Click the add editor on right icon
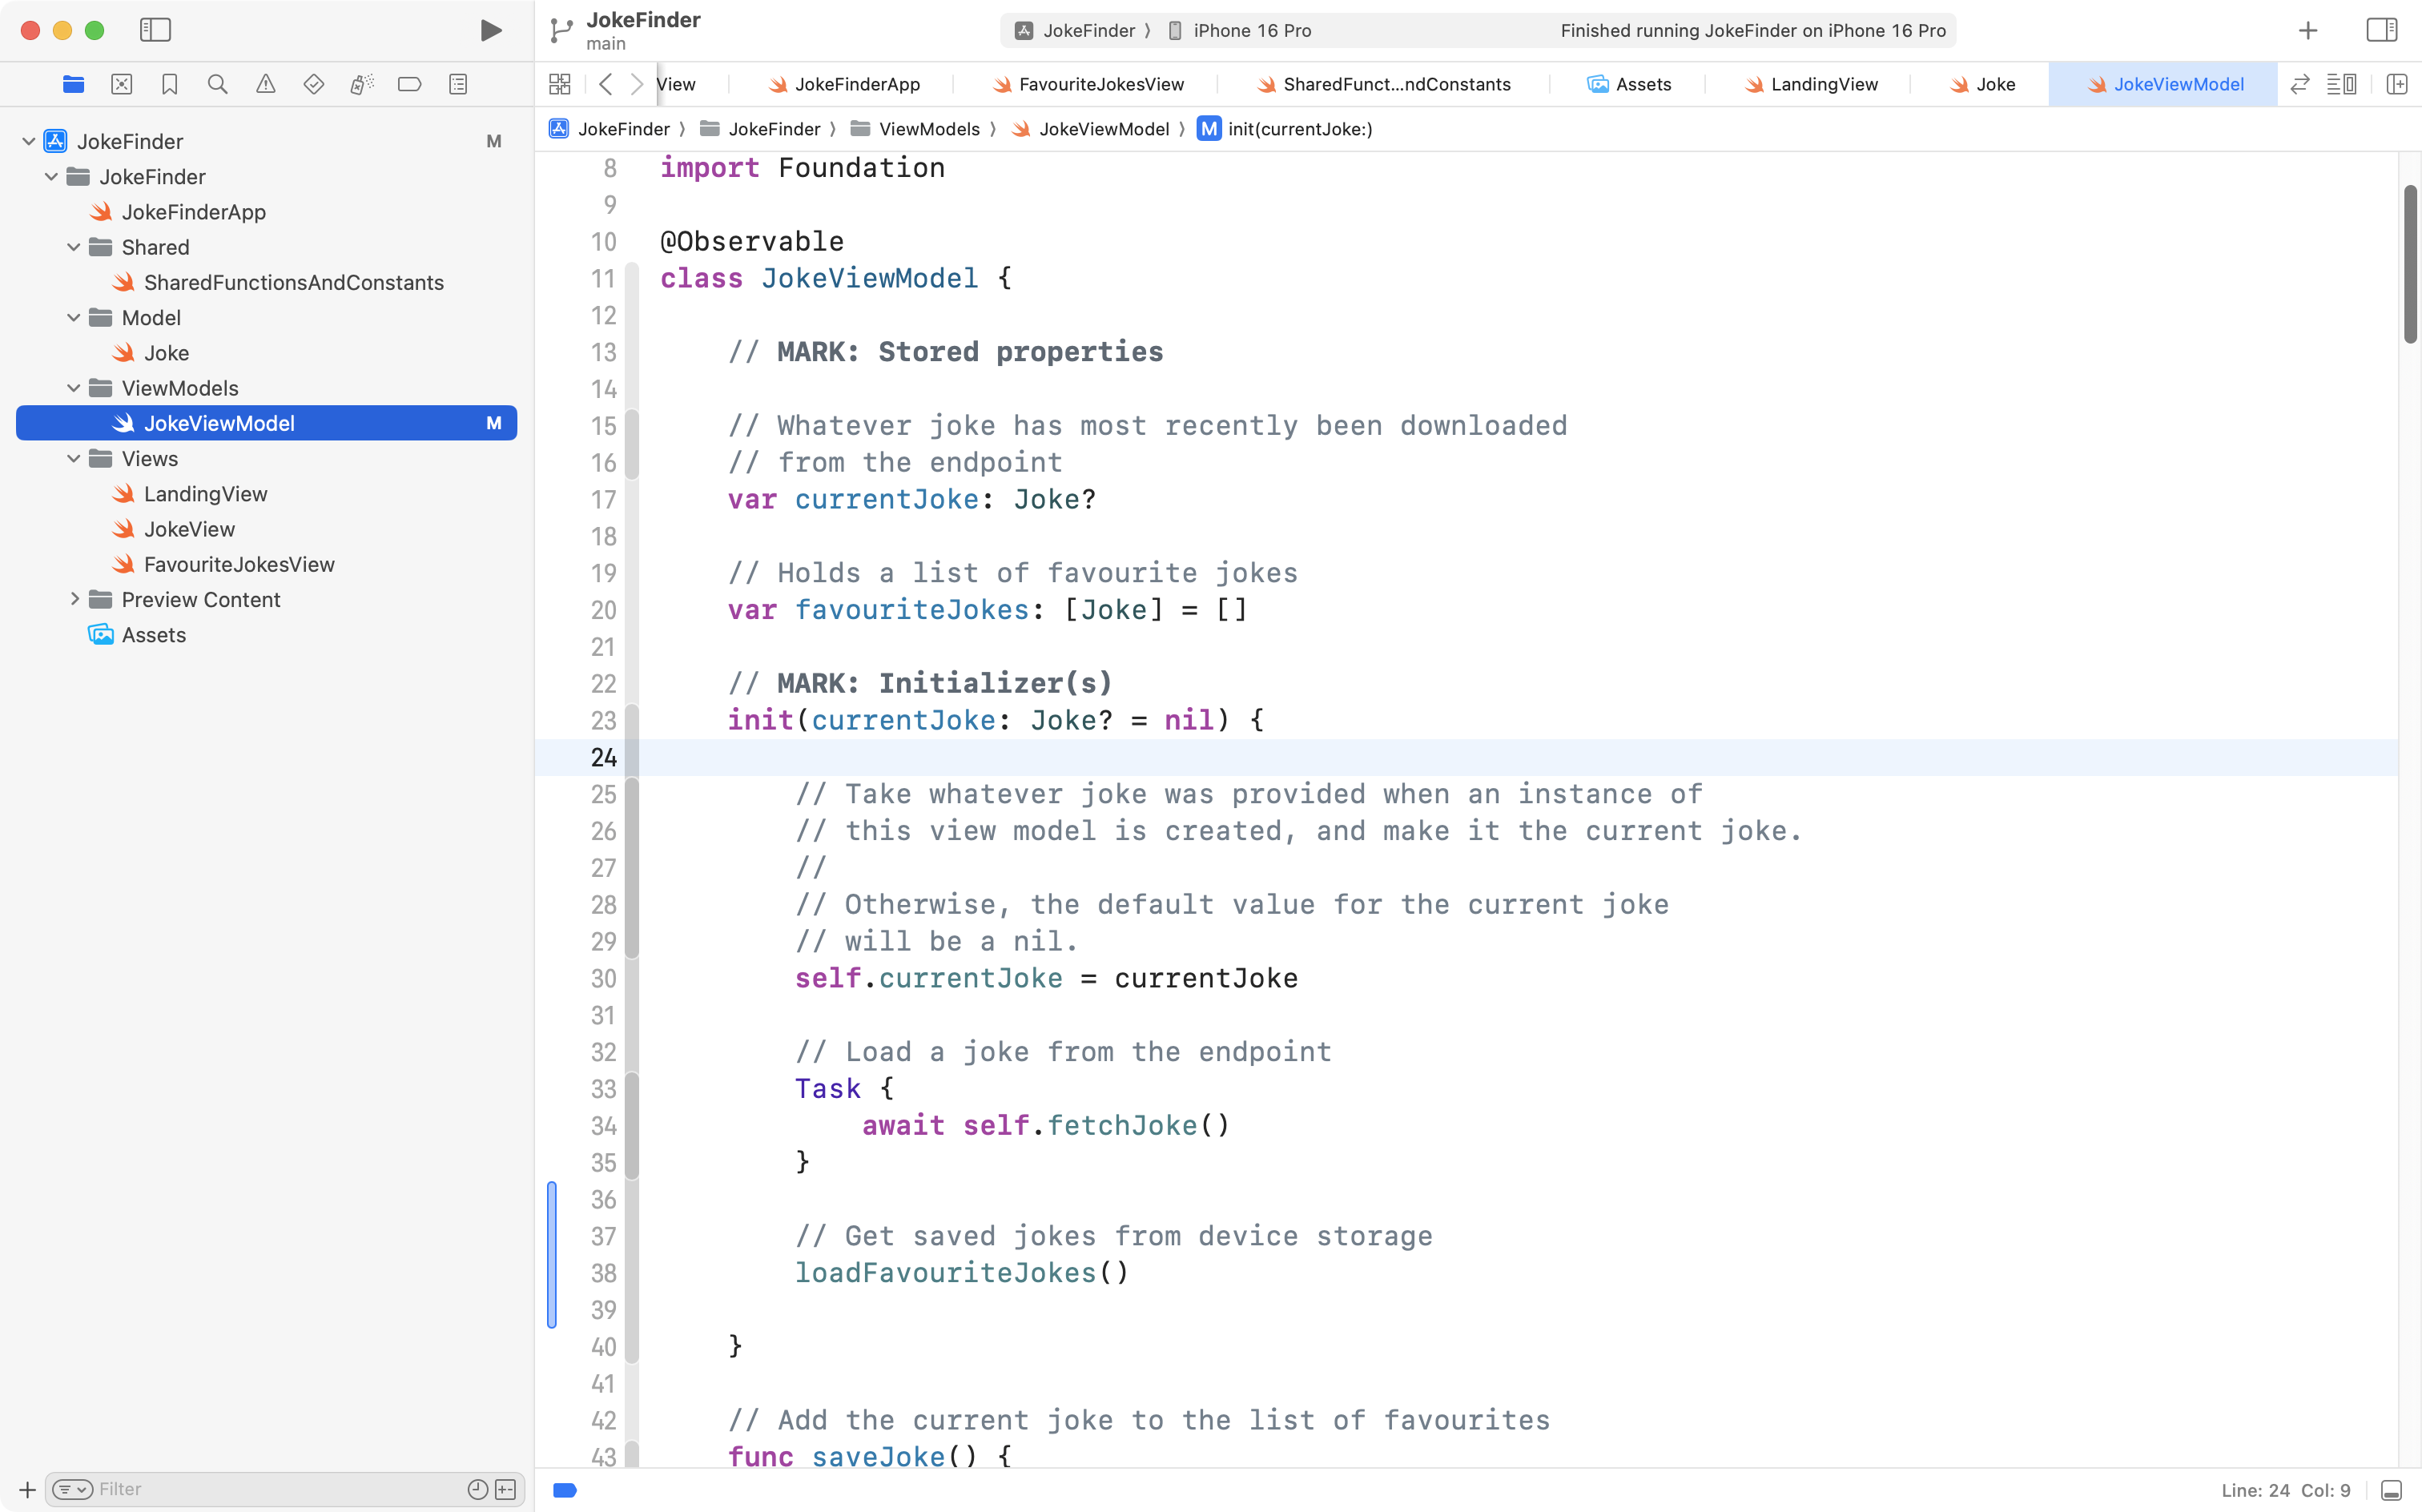The height and width of the screenshot is (1512, 2422). point(2396,84)
